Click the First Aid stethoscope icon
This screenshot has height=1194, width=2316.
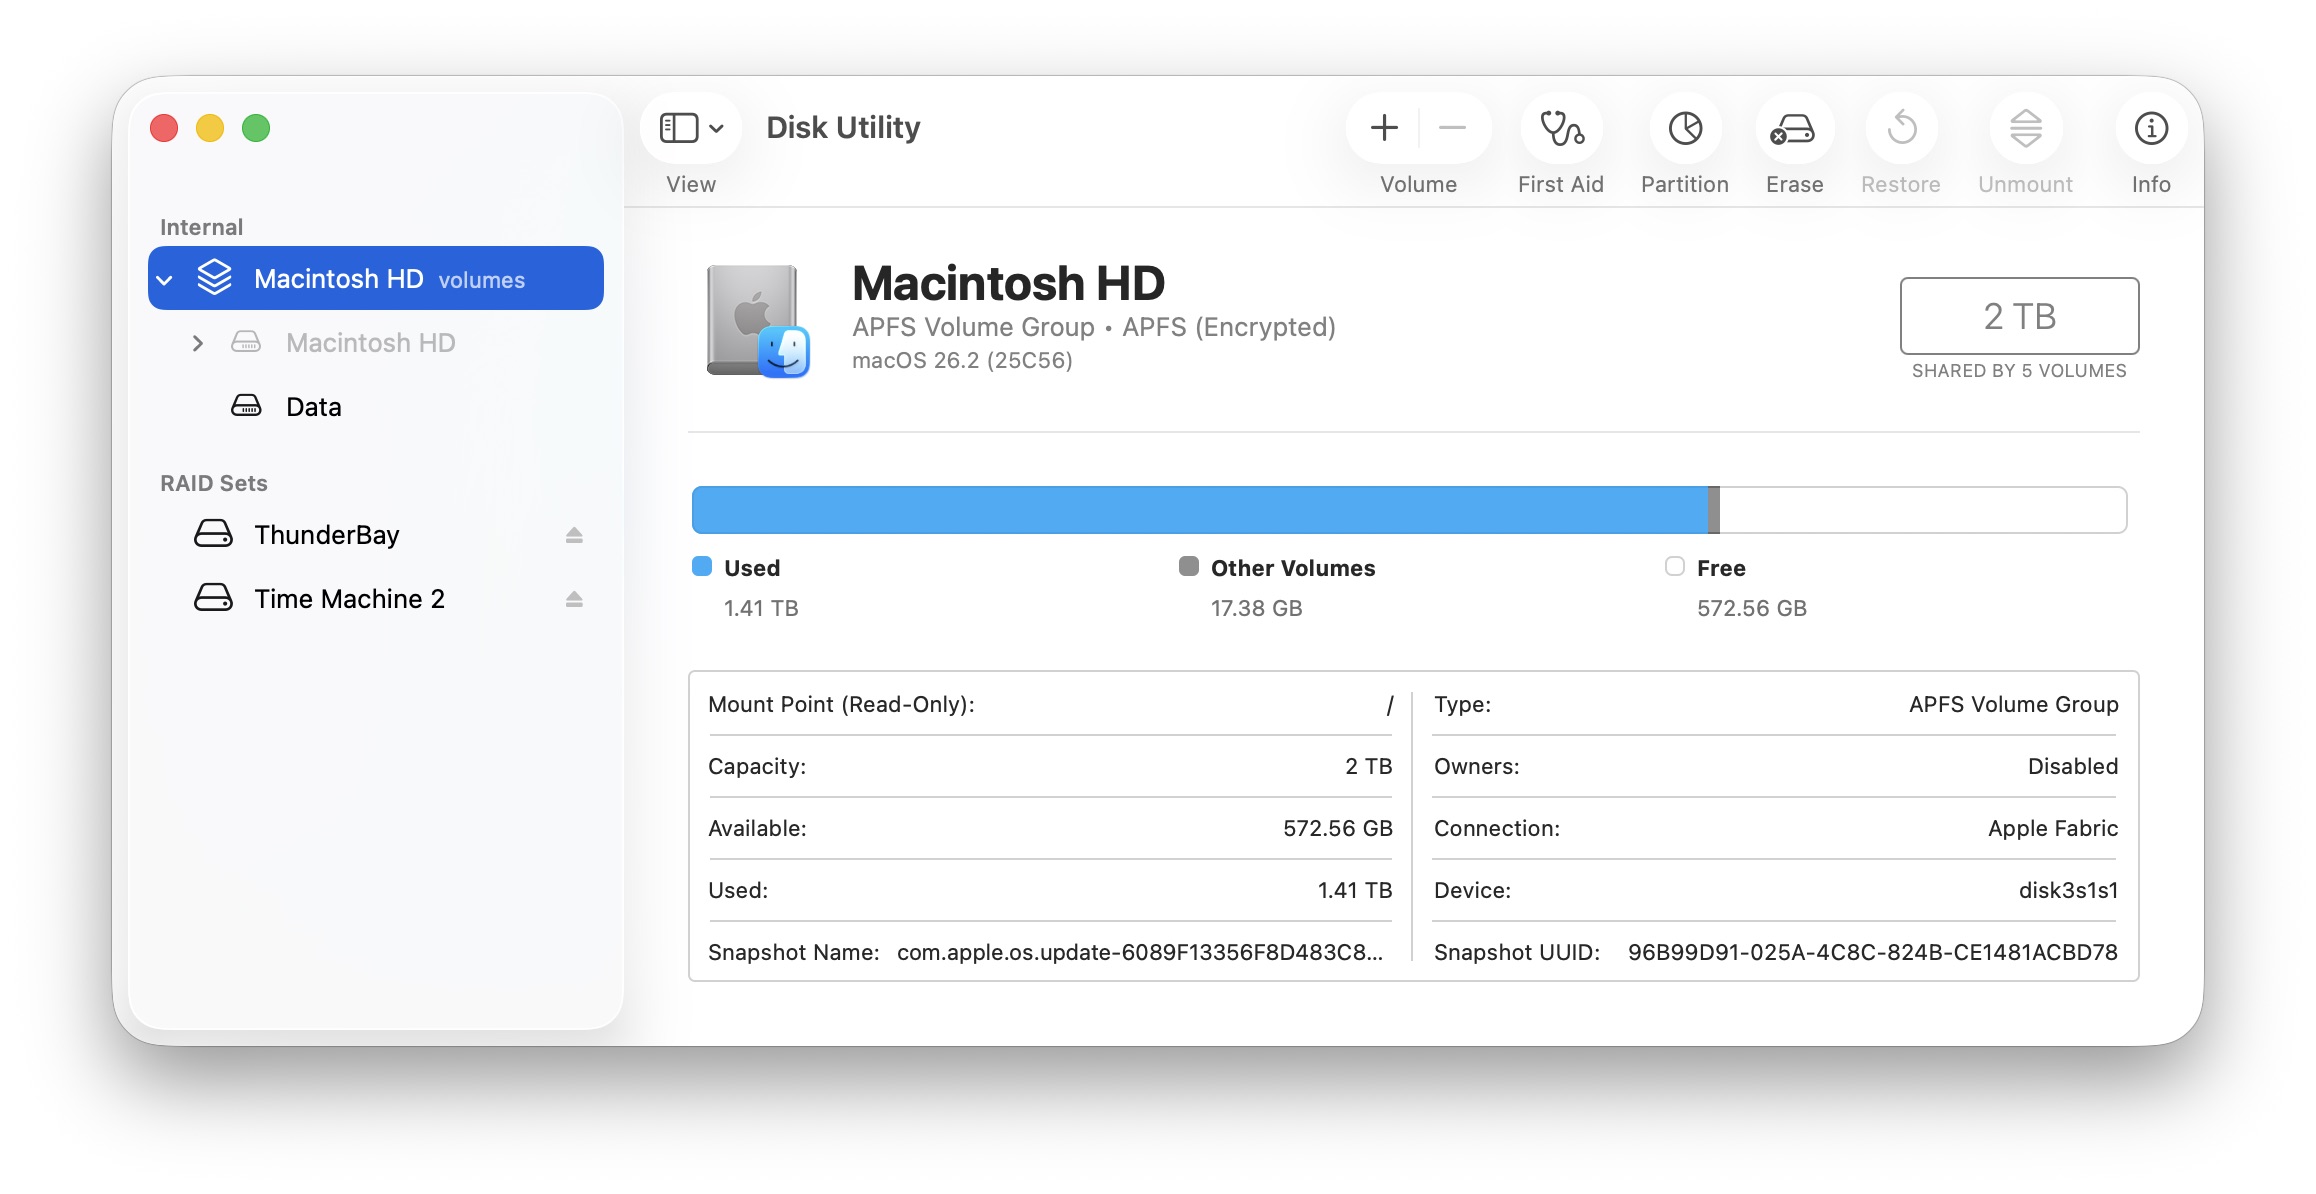coord(1561,128)
